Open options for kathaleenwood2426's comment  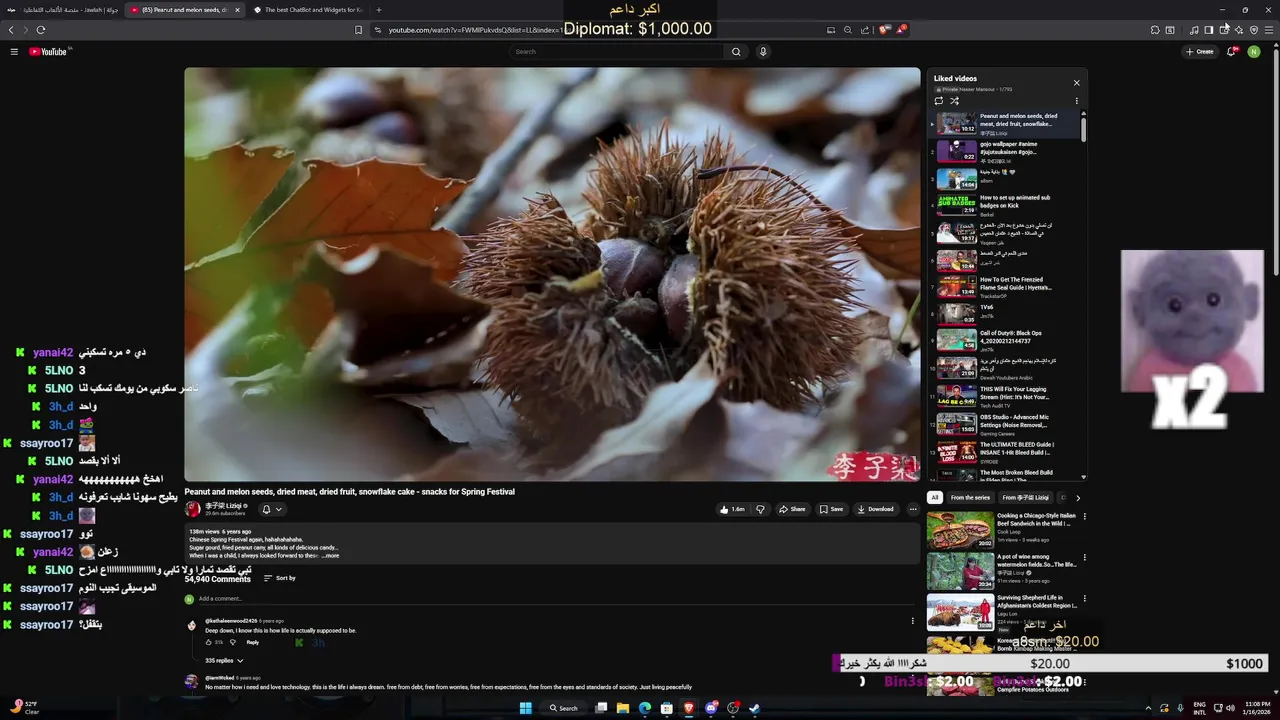[x=912, y=621]
